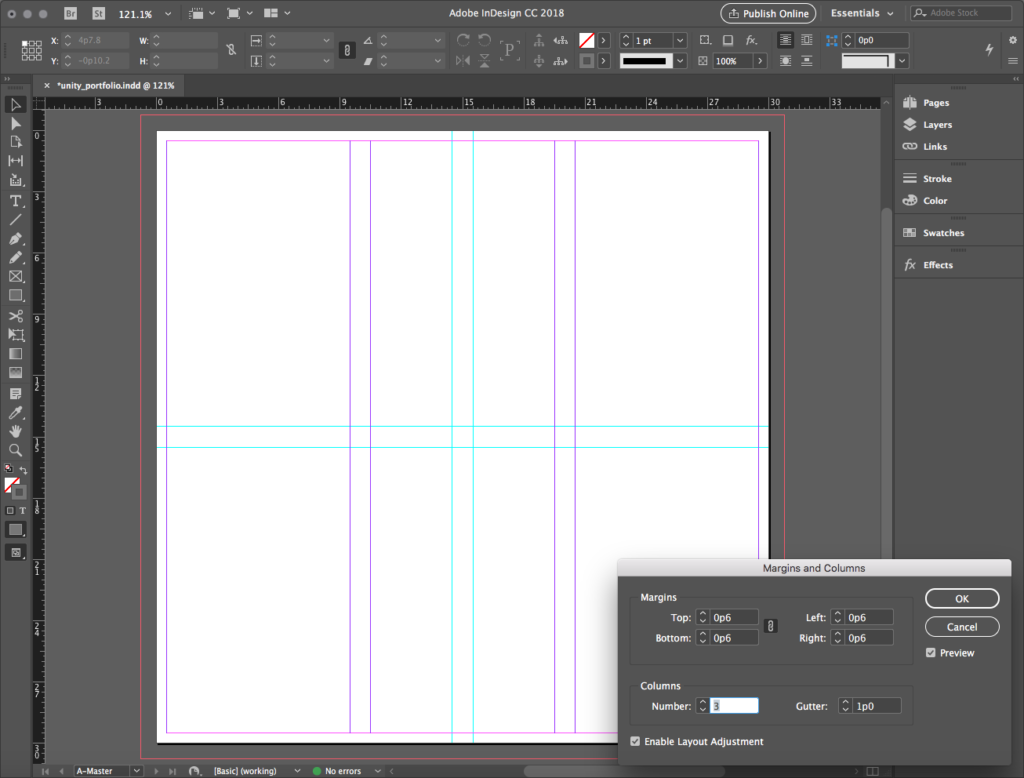The image size is (1024, 778).
Task: Activate the Hand tool
Action: click(16, 431)
